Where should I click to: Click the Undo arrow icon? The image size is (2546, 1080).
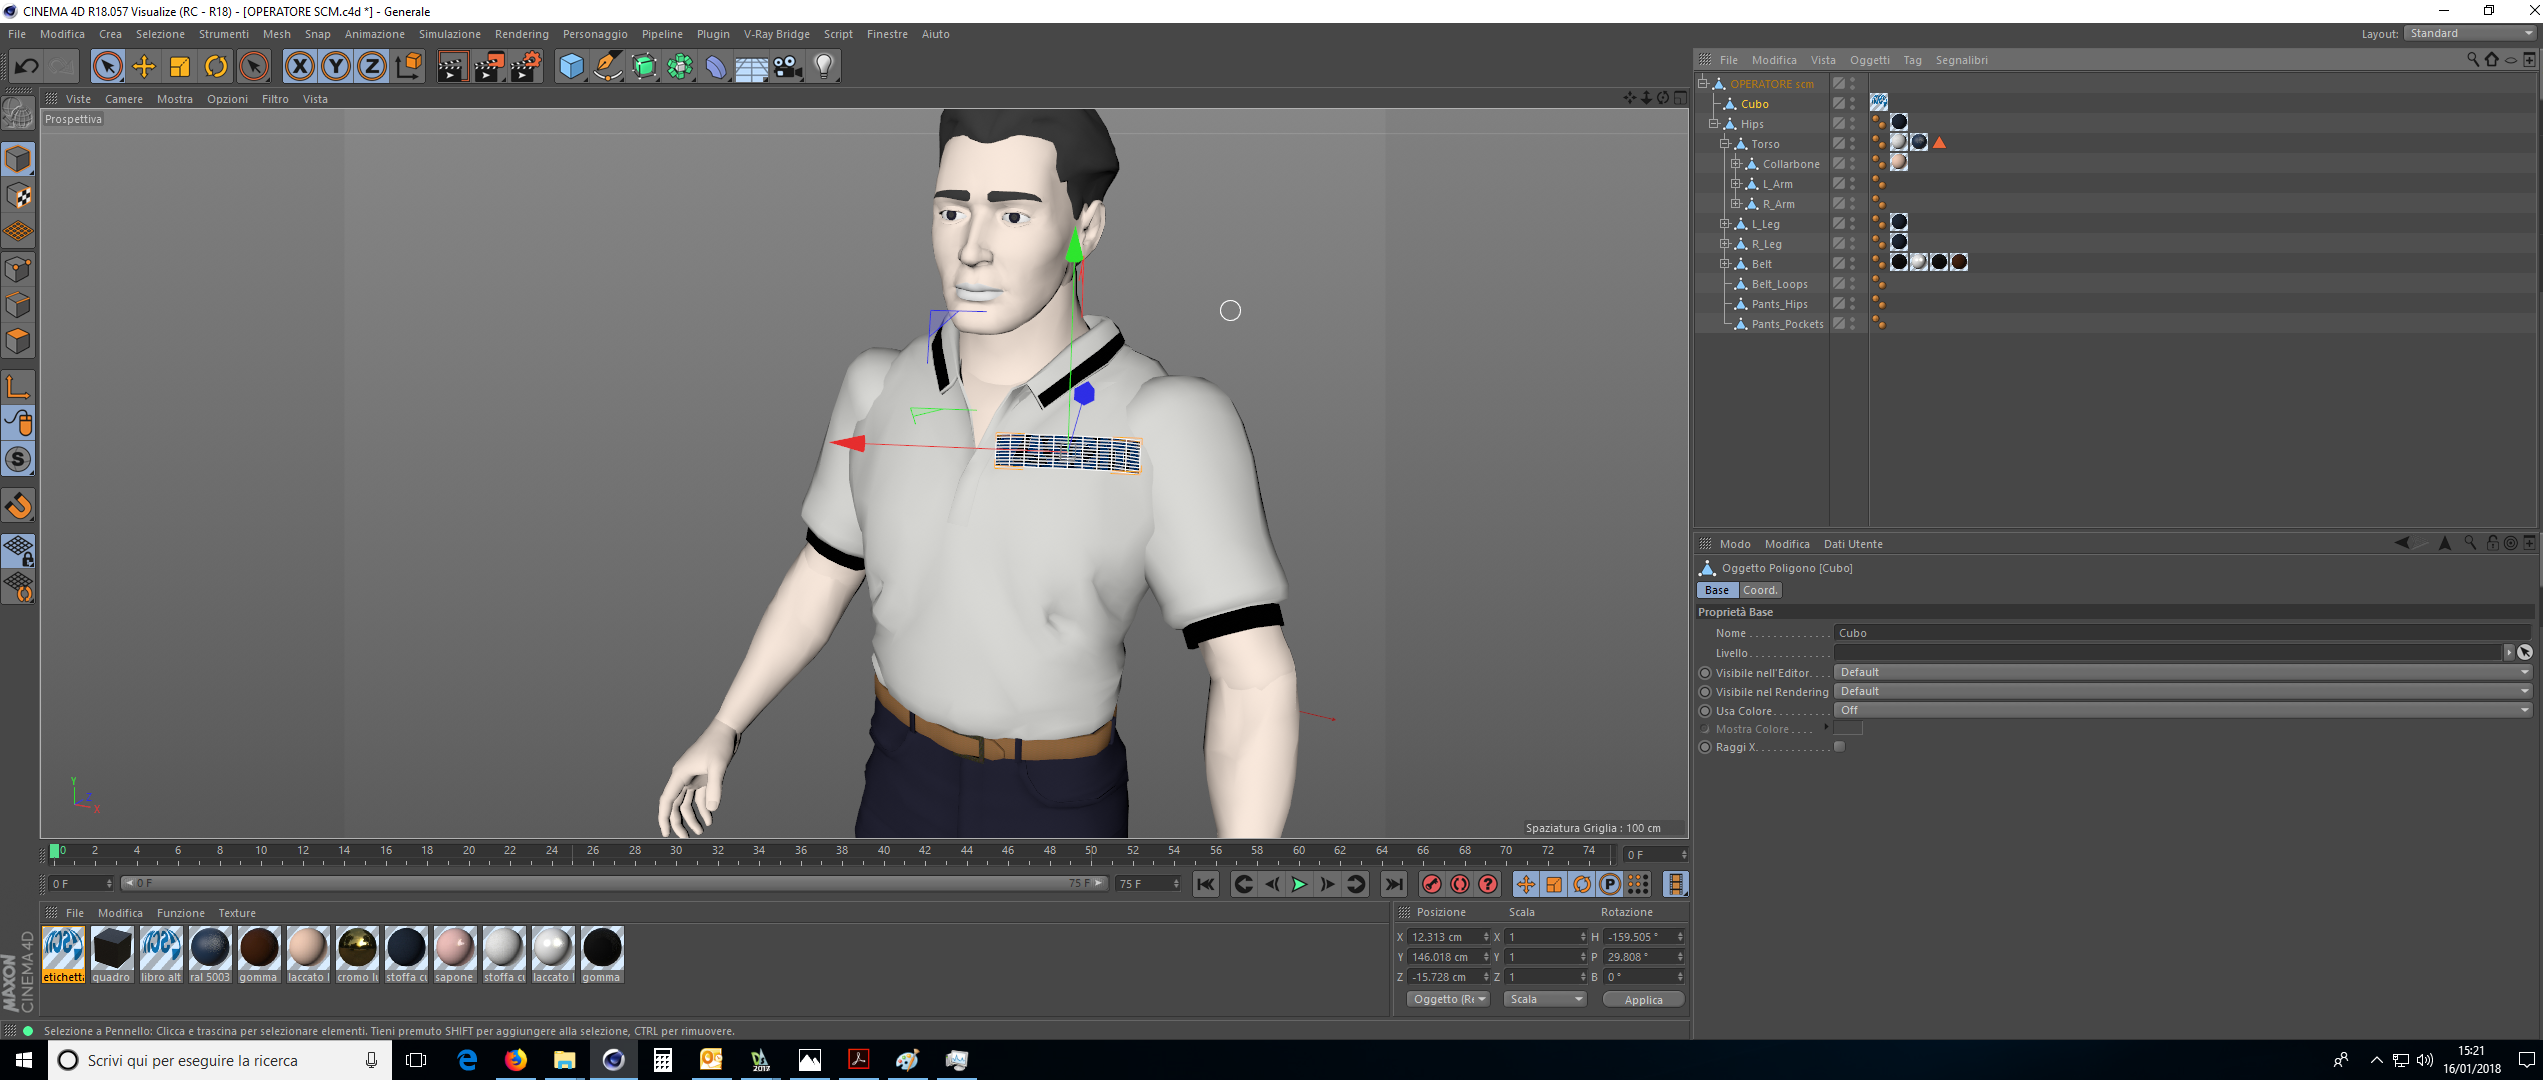click(x=26, y=67)
